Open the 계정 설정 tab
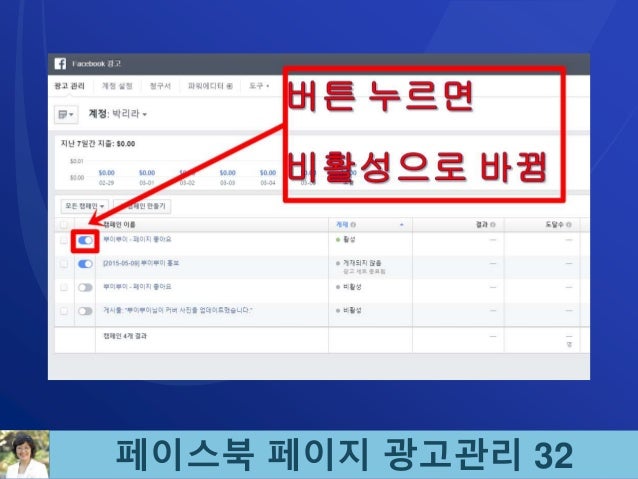The width and height of the screenshot is (638, 479). [x=117, y=86]
